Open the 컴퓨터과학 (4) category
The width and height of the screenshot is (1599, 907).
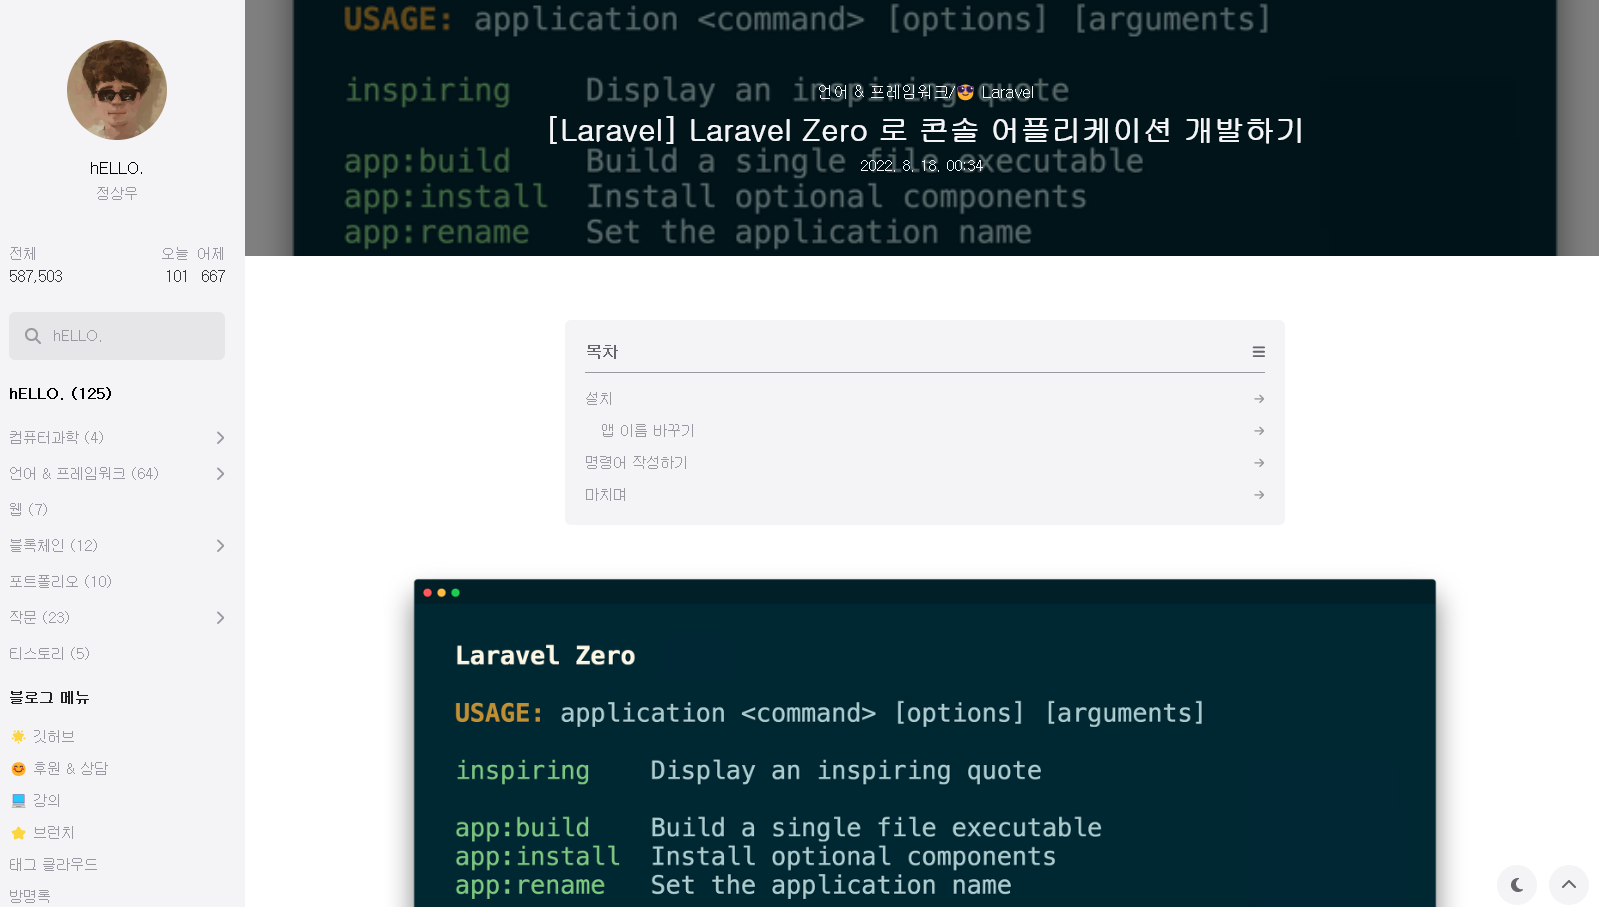pyautogui.click(x=57, y=437)
